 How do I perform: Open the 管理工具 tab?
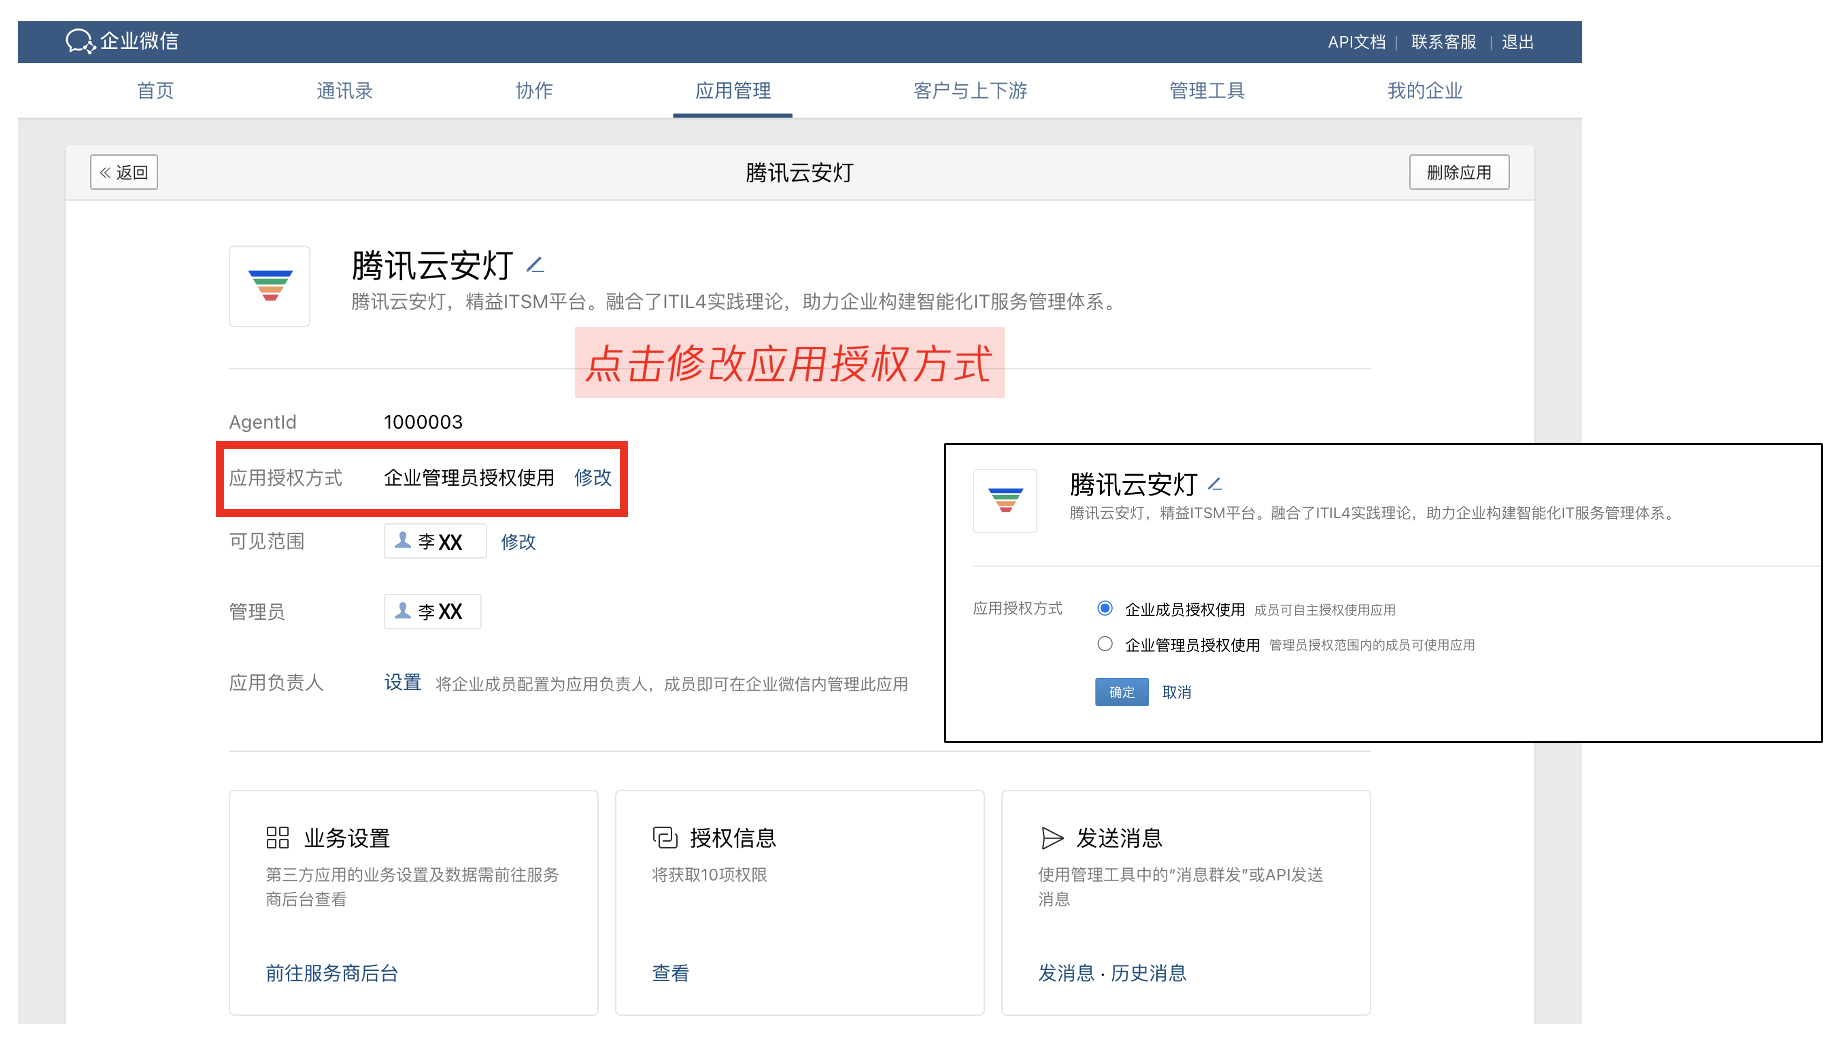click(1207, 91)
